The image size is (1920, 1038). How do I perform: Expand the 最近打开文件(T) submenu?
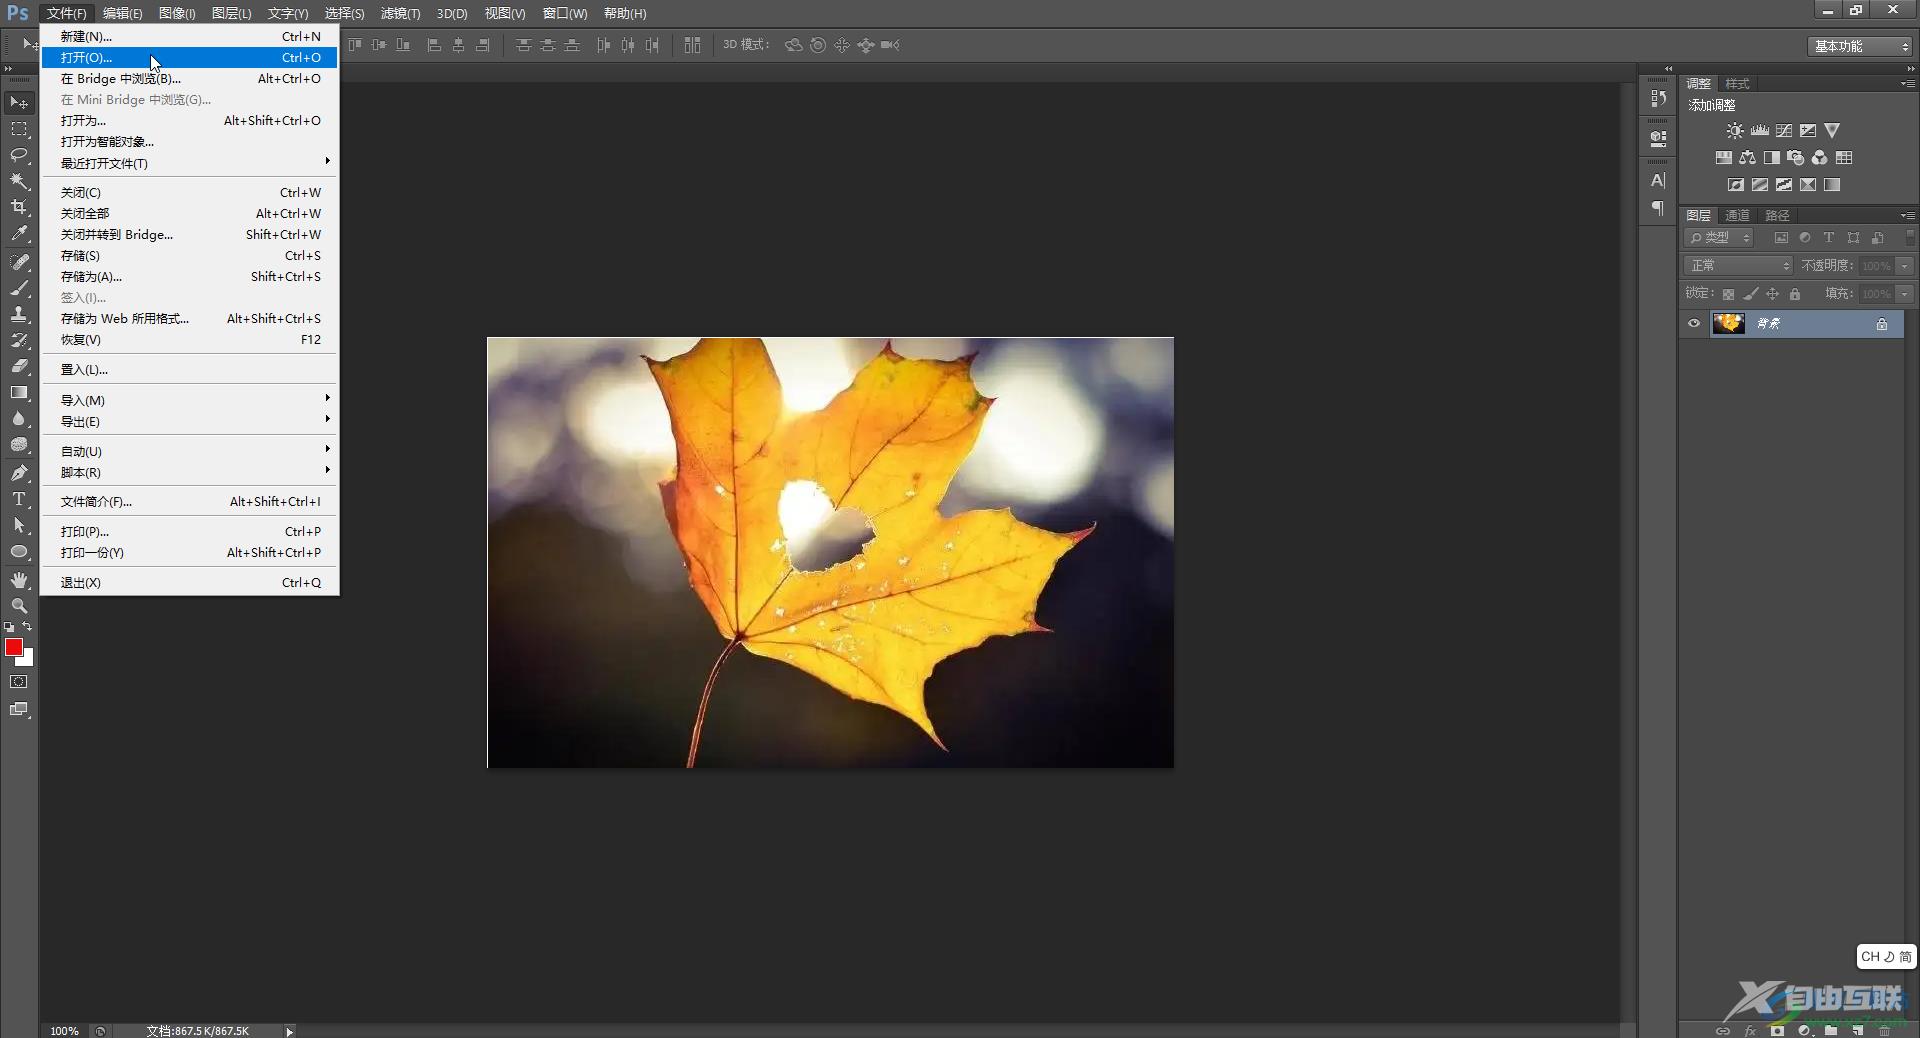pos(190,163)
